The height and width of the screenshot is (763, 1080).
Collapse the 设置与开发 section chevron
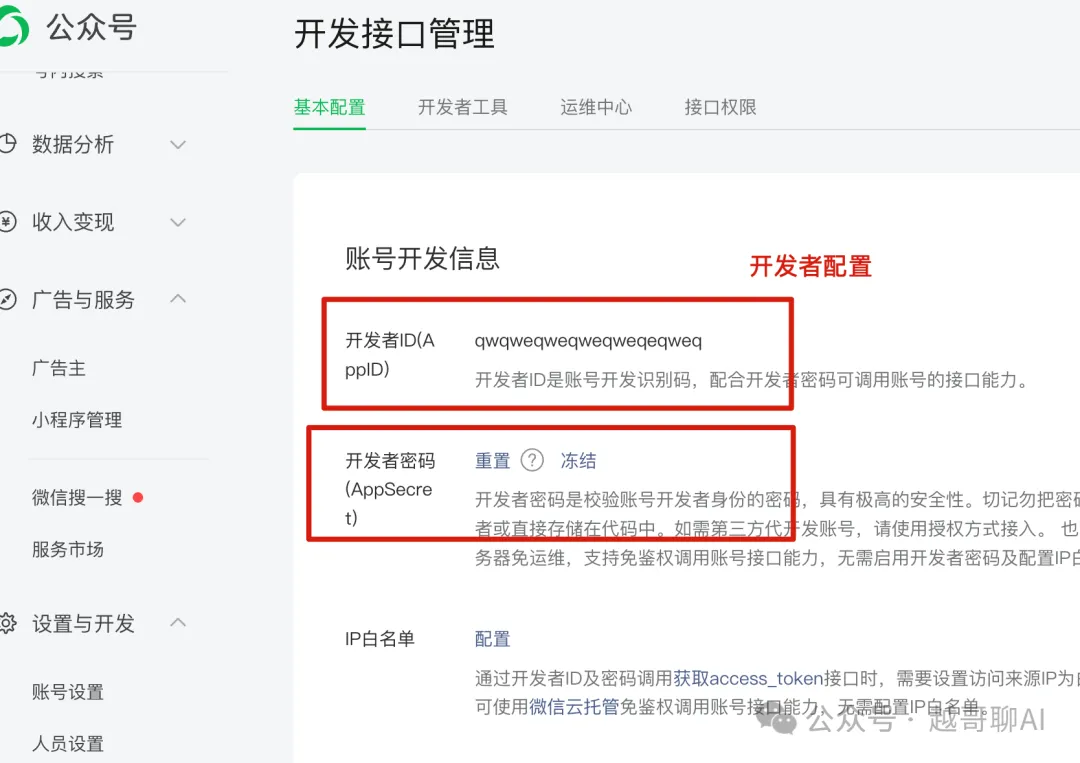coord(178,623)
